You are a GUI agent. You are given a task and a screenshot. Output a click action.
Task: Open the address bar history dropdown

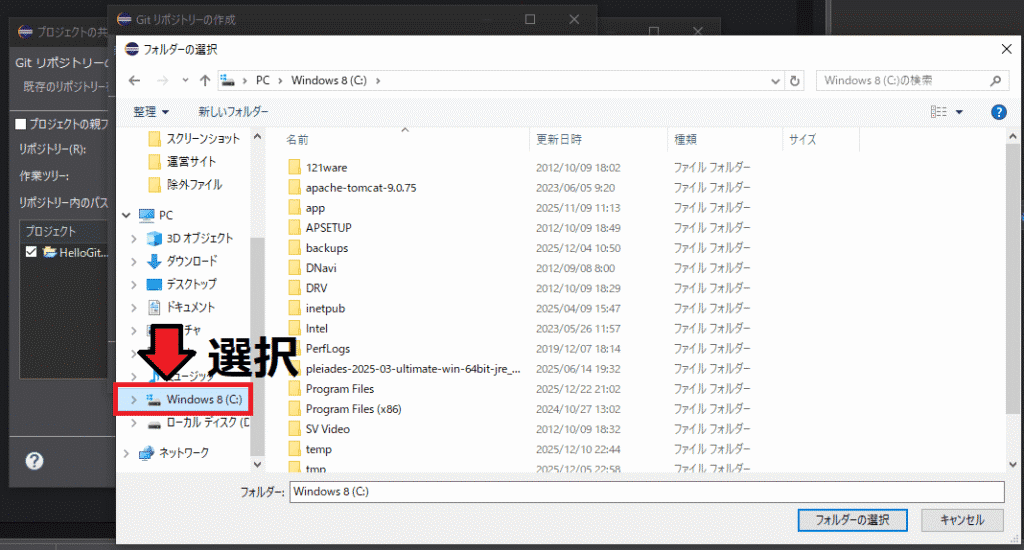(776, 81)
